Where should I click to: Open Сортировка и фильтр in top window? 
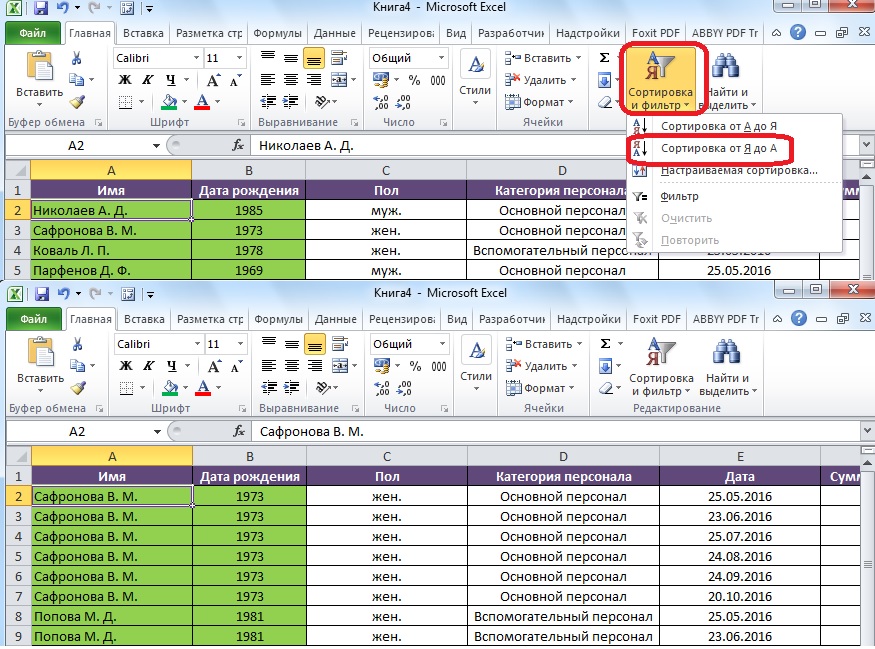click(661, 79)
